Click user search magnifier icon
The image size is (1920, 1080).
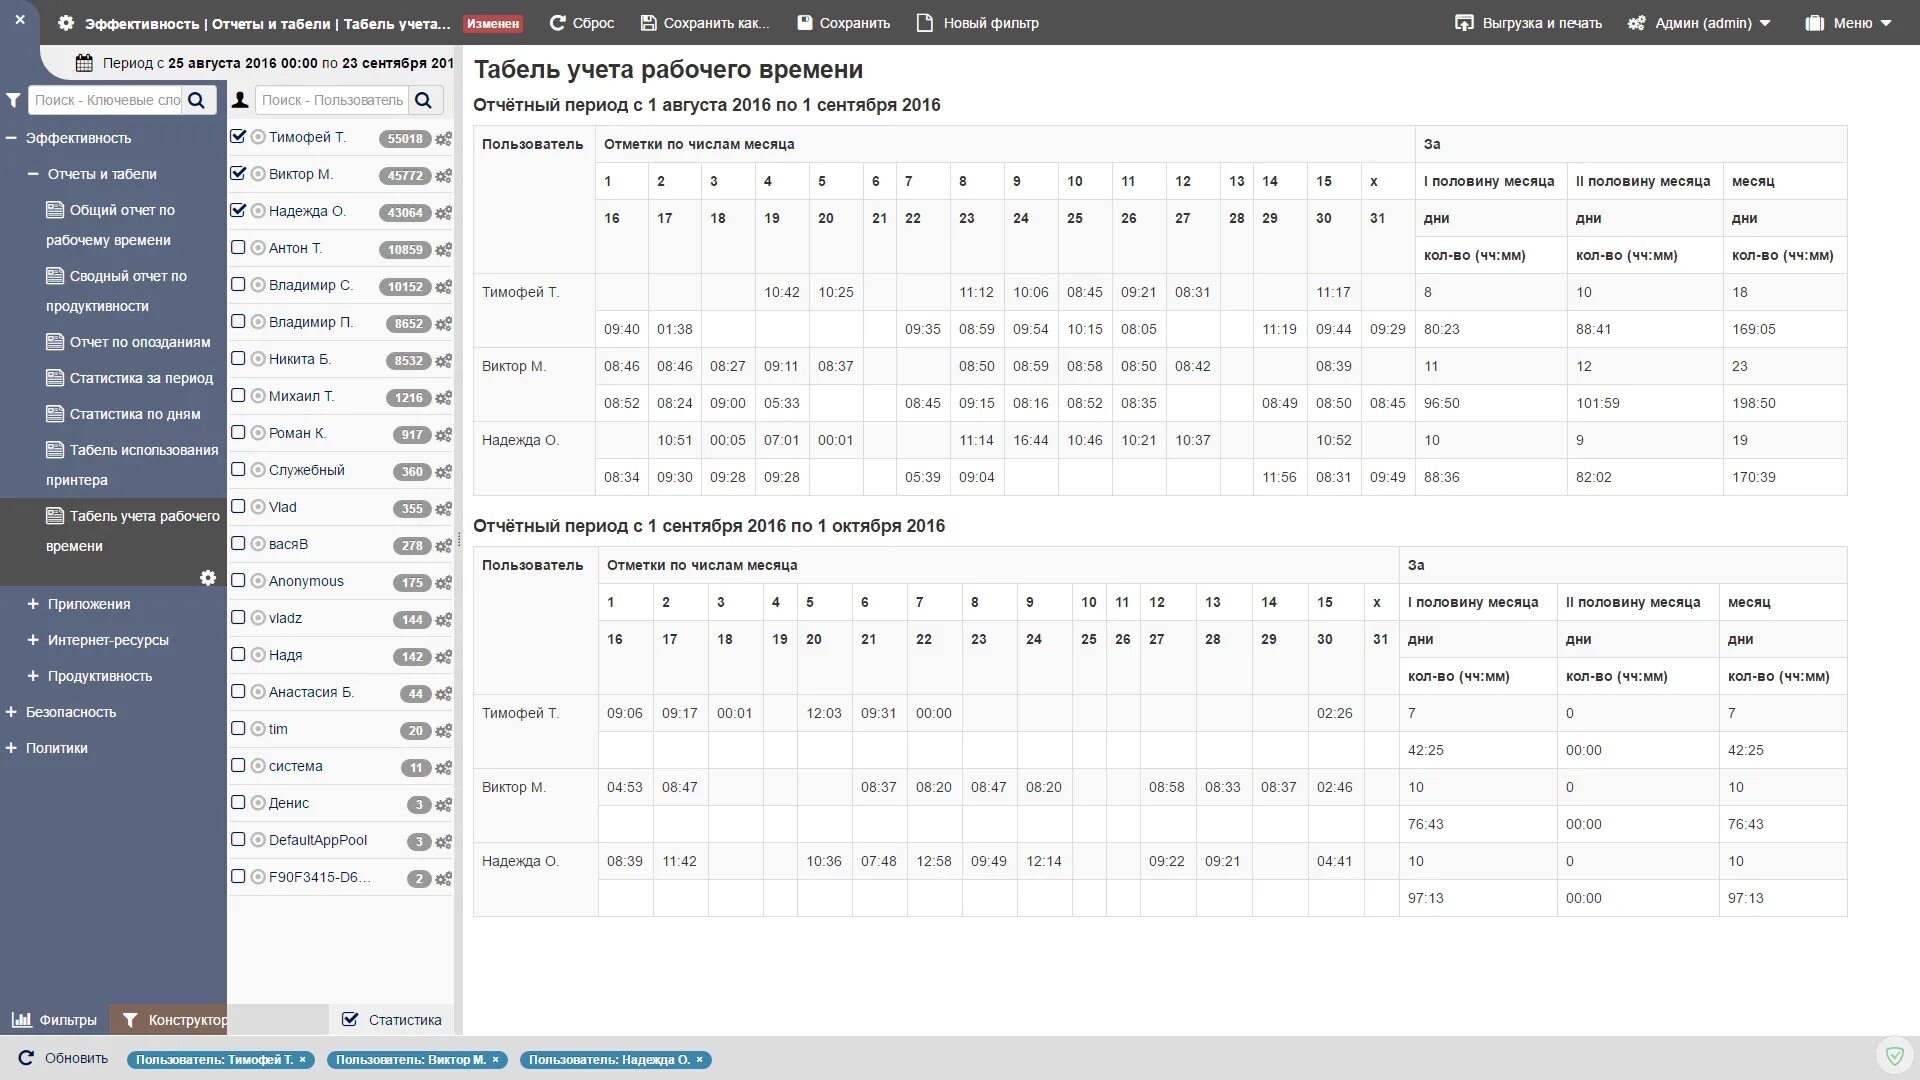point(423,100)
